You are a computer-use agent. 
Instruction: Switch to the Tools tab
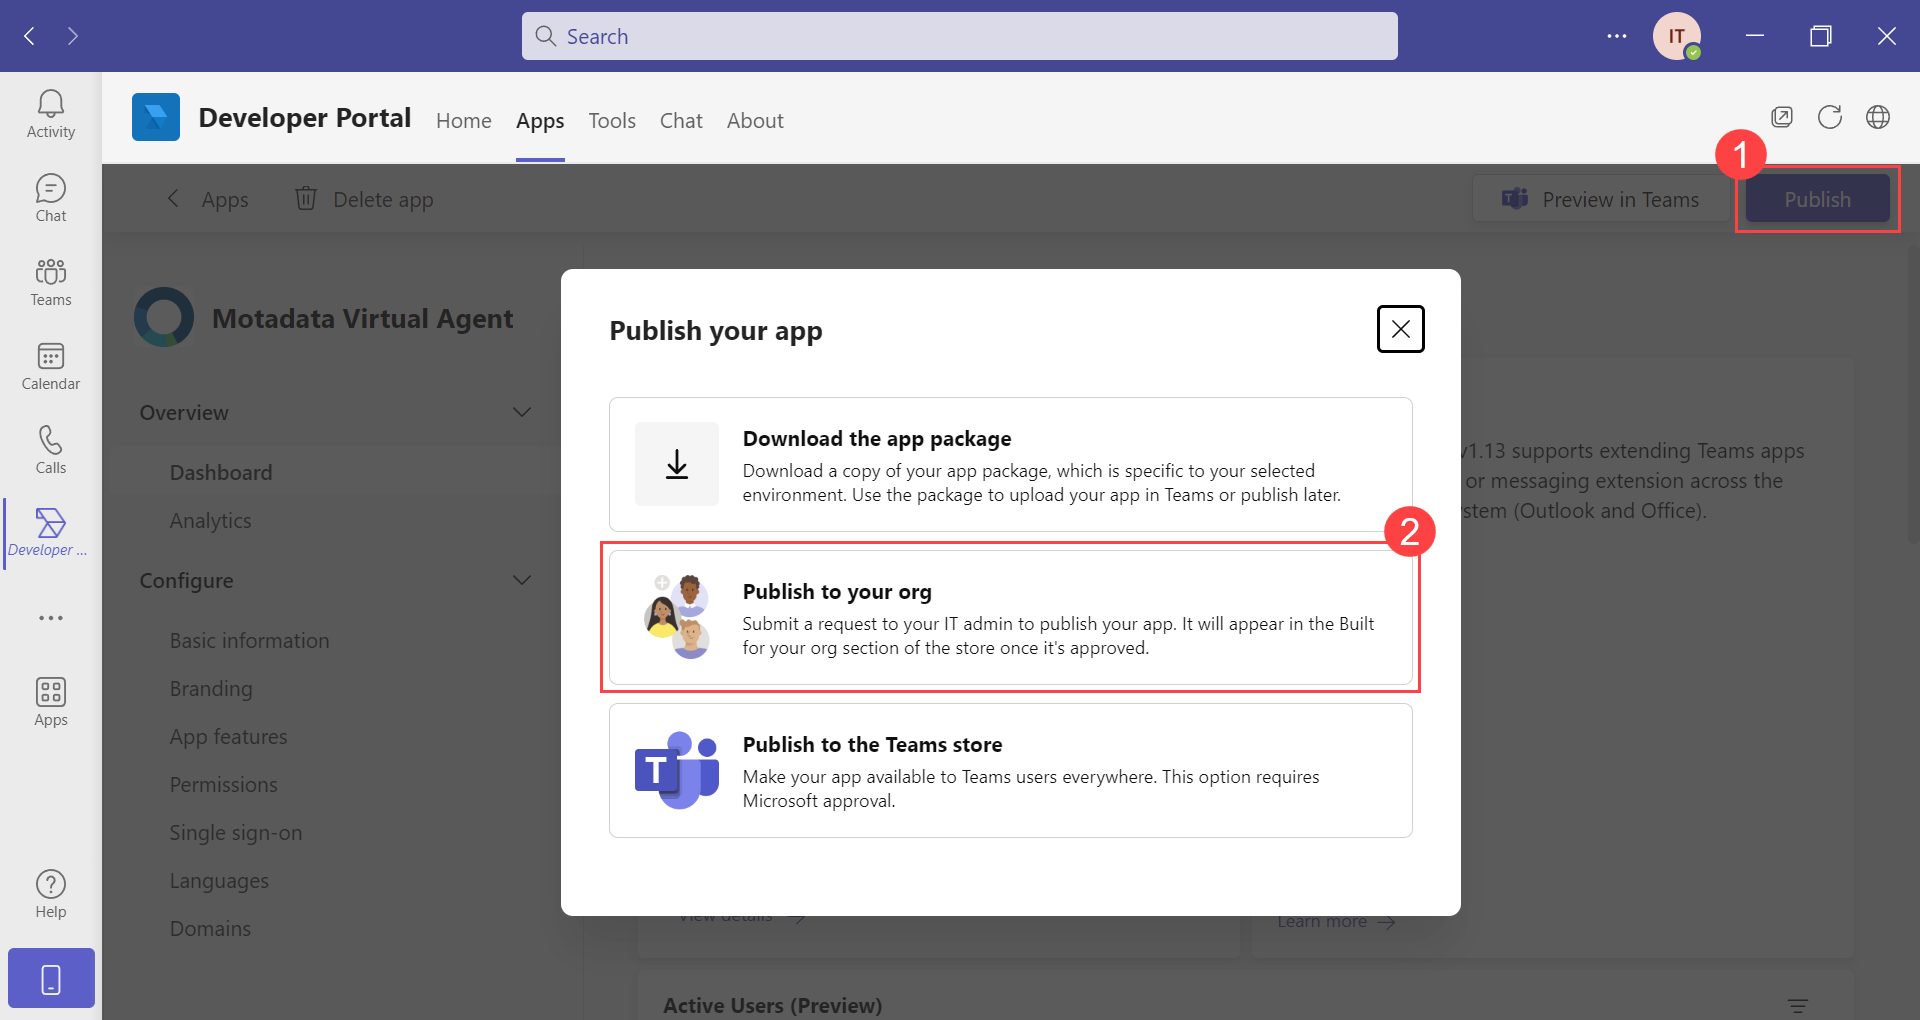click(611, 120)
